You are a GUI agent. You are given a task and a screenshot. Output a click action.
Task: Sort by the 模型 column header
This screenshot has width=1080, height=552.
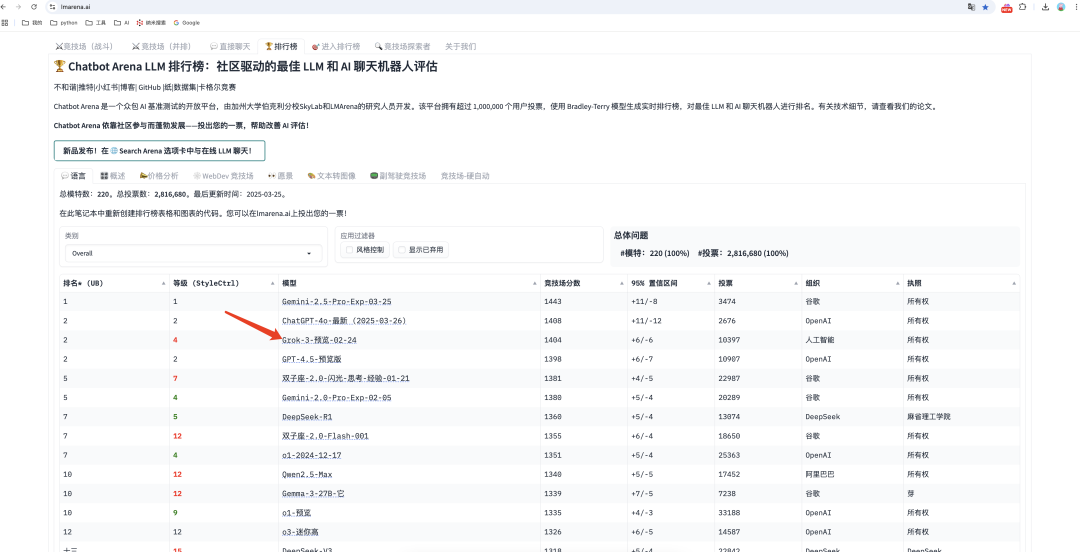pyautogui.click(x=409, y=283)
